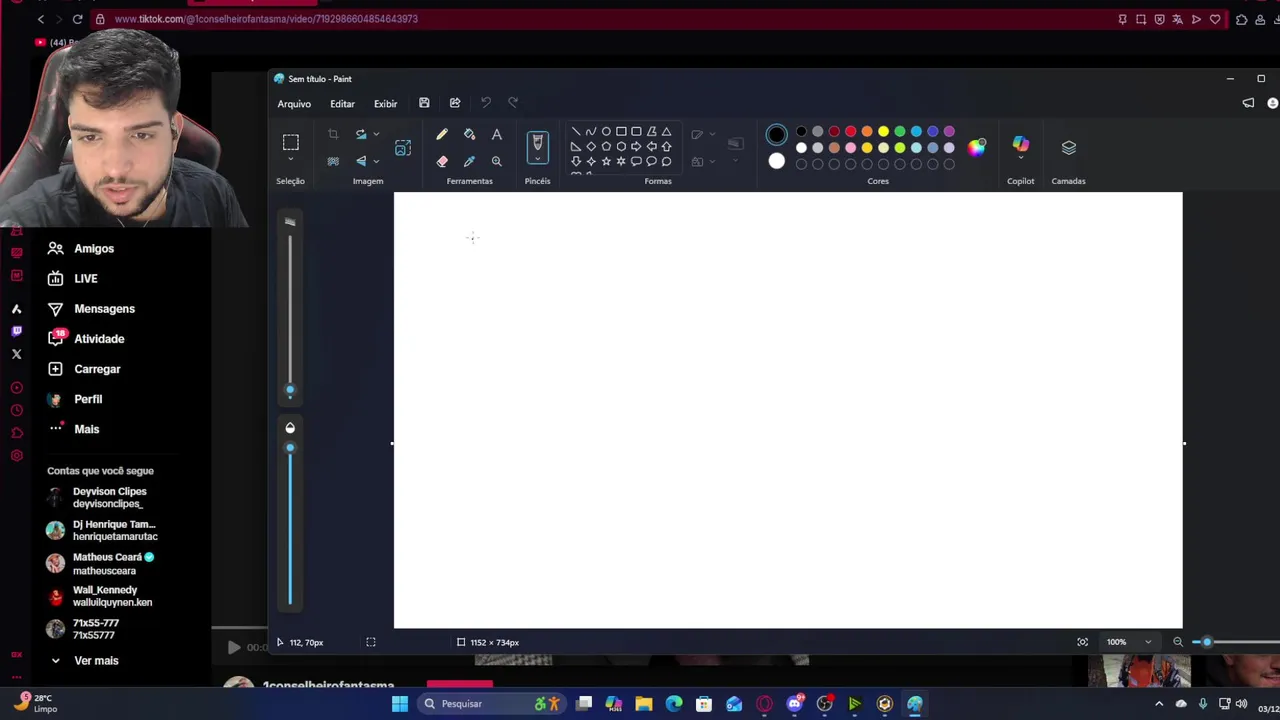Click the Share icon in Paint
The width and height of the screenshot is (1280, 720).
tap(455, 103)
